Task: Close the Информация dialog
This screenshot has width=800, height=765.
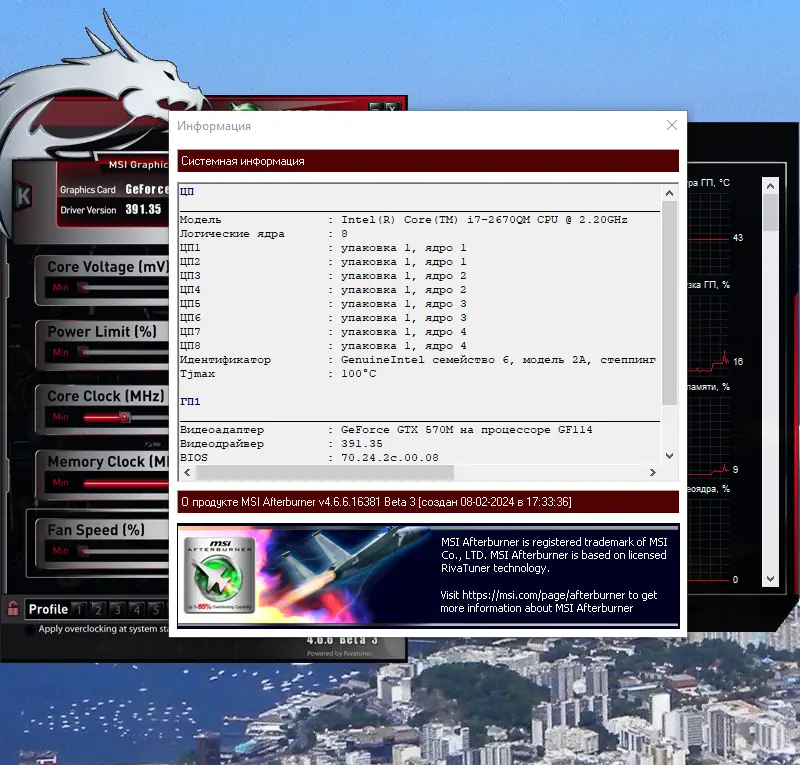Action: [x=671, y=125]
